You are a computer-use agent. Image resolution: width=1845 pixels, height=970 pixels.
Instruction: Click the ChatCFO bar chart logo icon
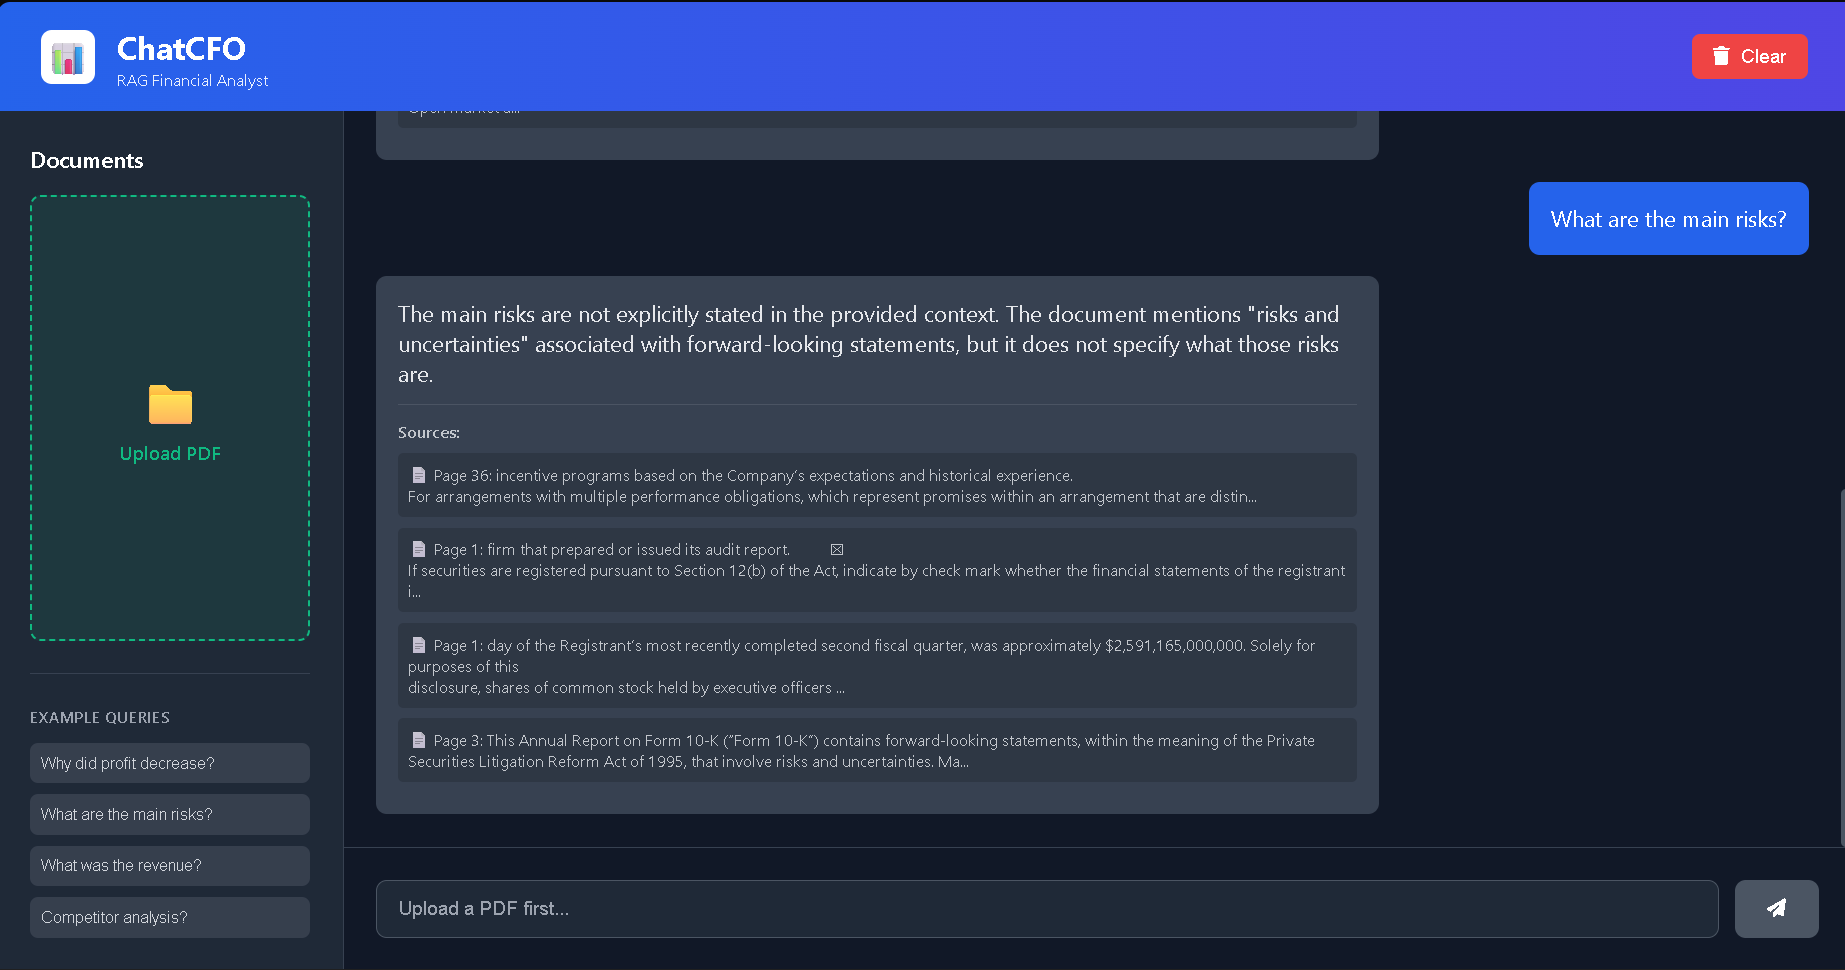click(x=67, y=57)
